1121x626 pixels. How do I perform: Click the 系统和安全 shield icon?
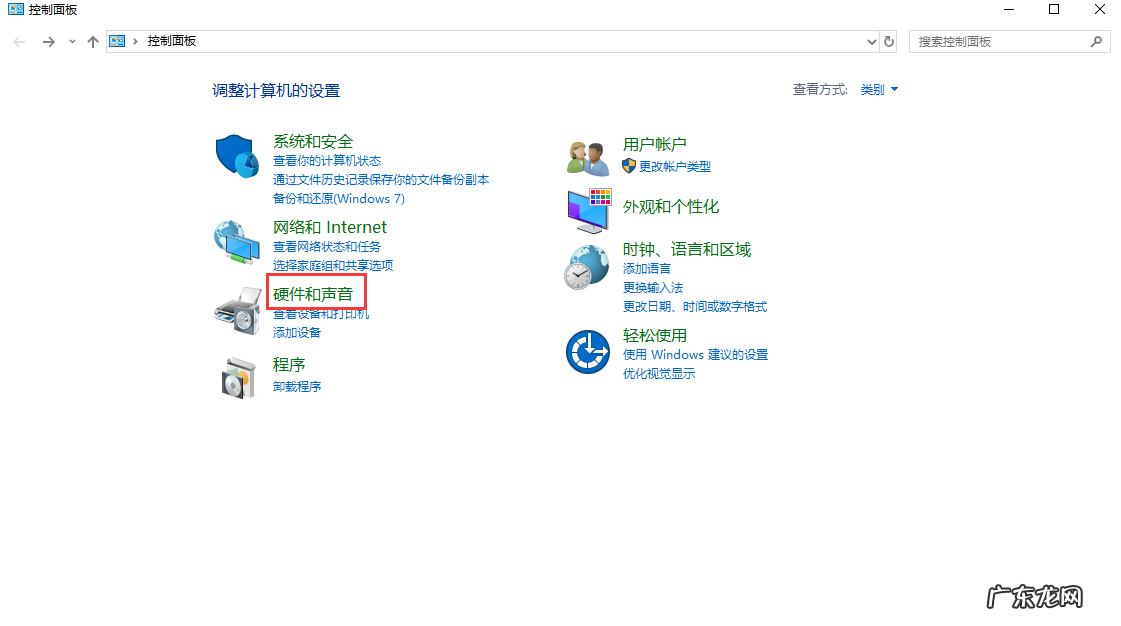237,155
